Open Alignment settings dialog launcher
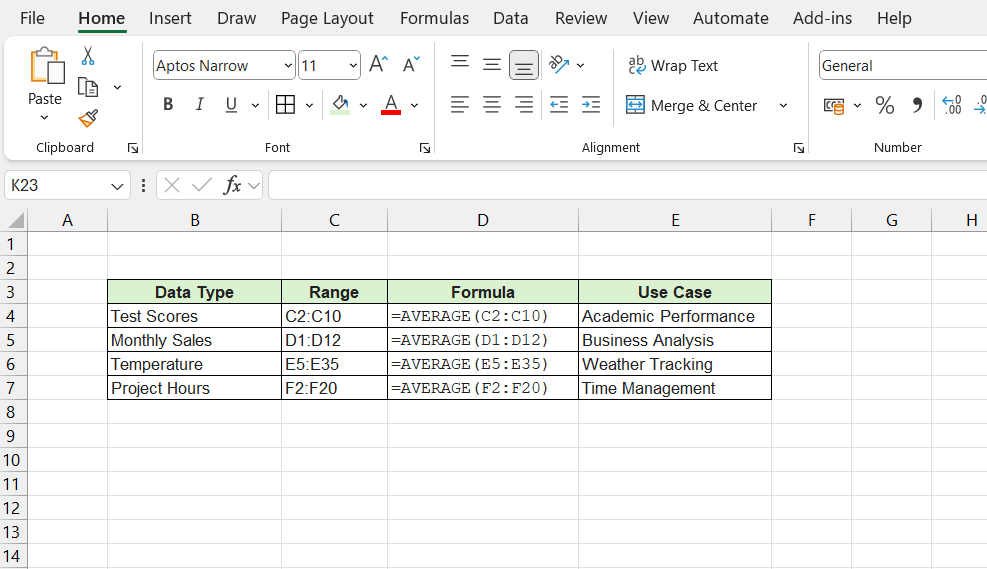The width and height of the screenshot is (987, 569). coord(799,148)
